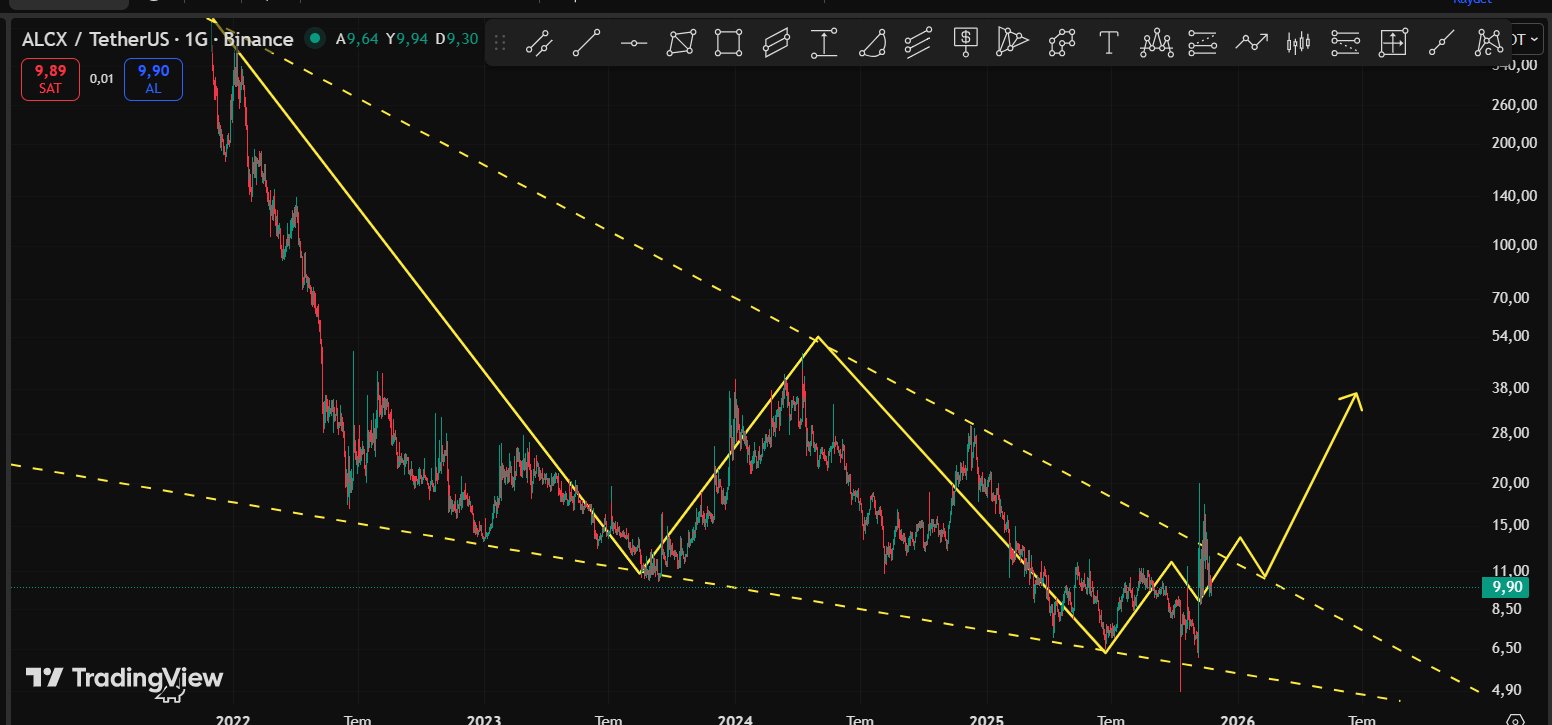Click the blue 9,90 AL buy button

click(x=153, y=79)
